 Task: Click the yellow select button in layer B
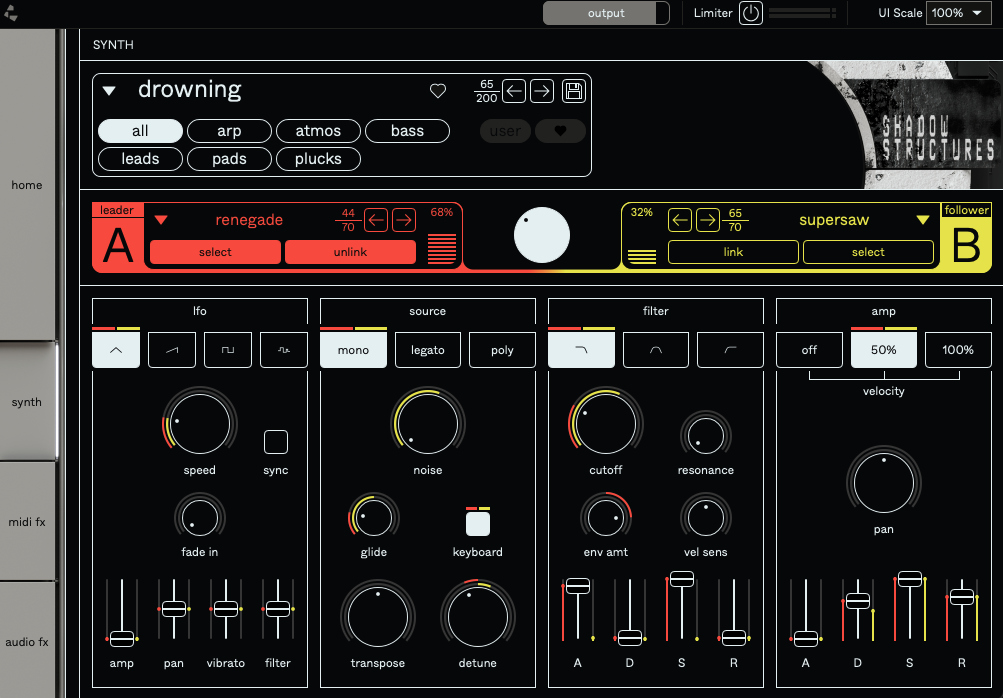pyautogui.click(x=868, y=252)
